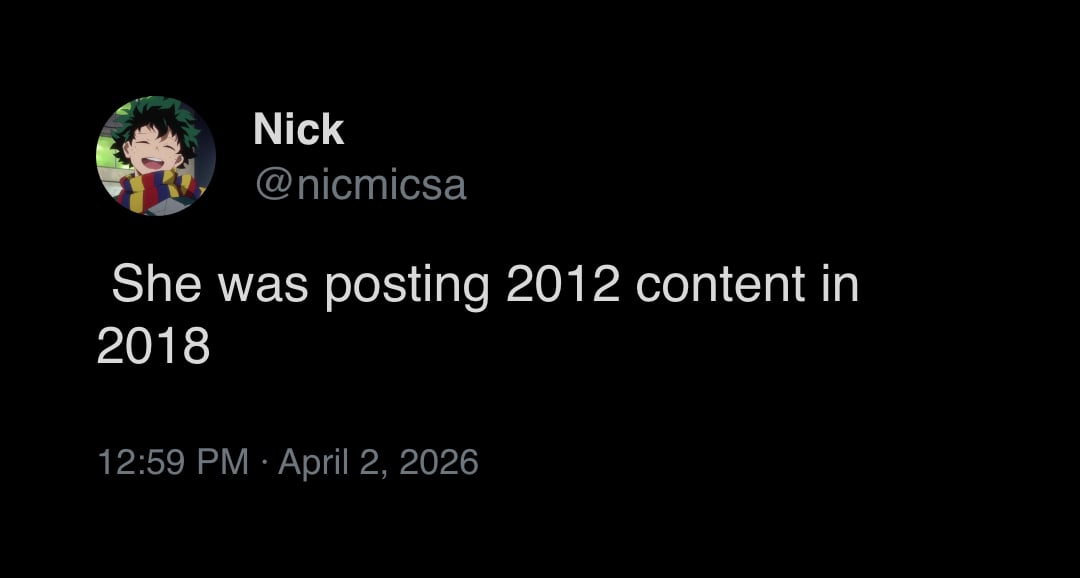Click the @ symbol in the handle

[x=272, y=185]
